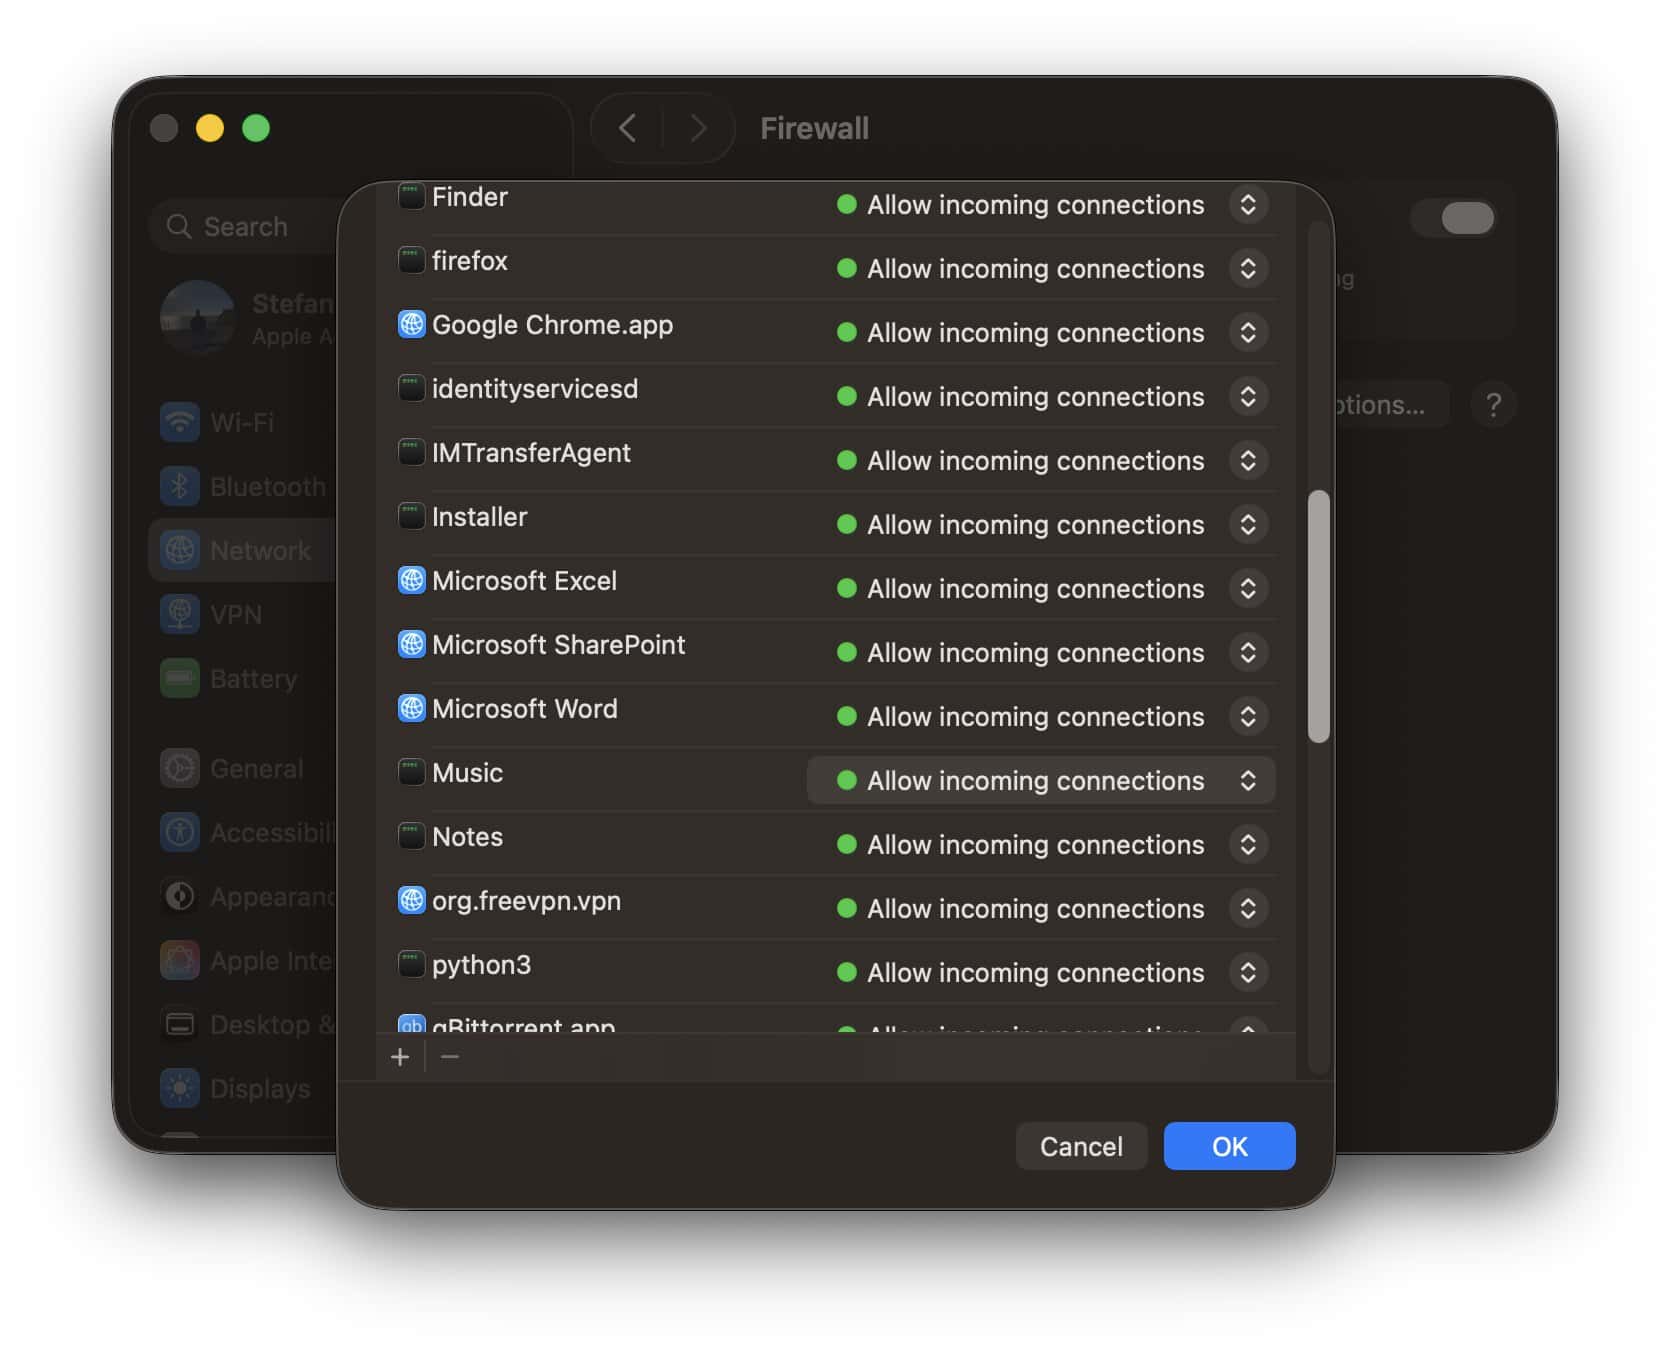Open connection dropdown for firefox
Screen dimensions: 1670x1358
1248,268
